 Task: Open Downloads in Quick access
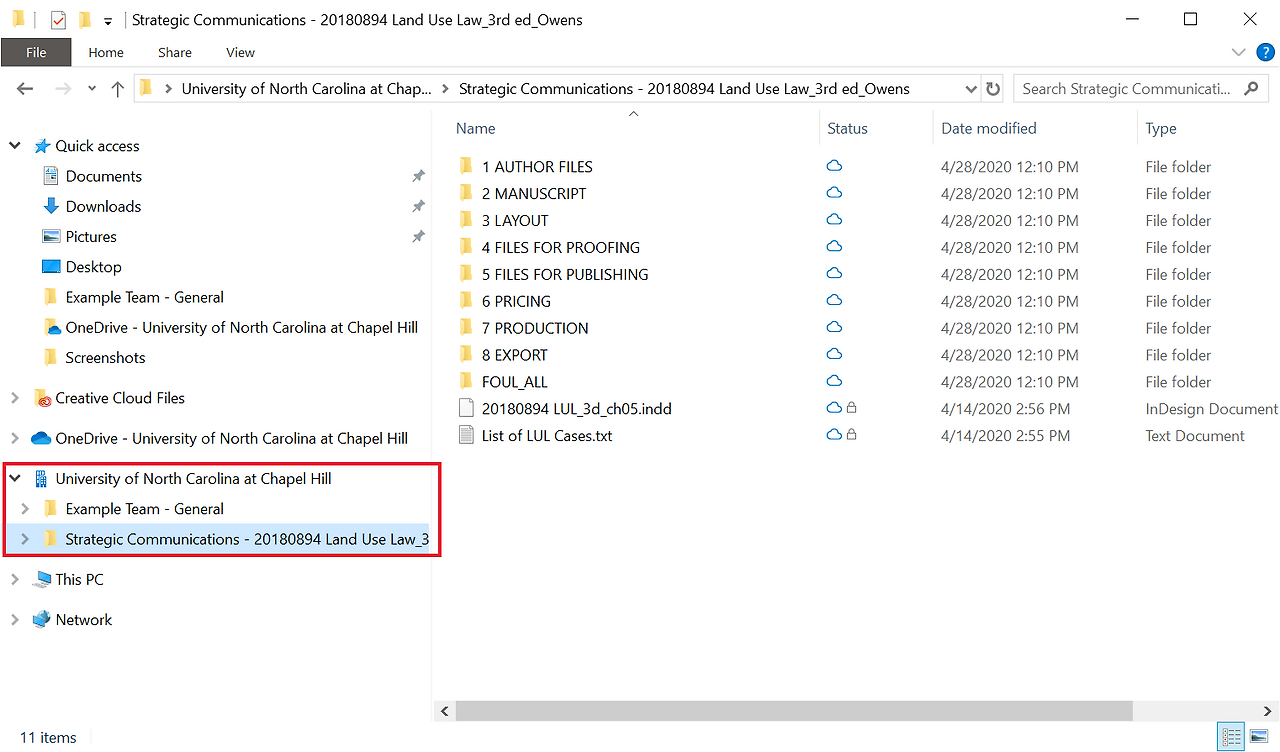103,206
